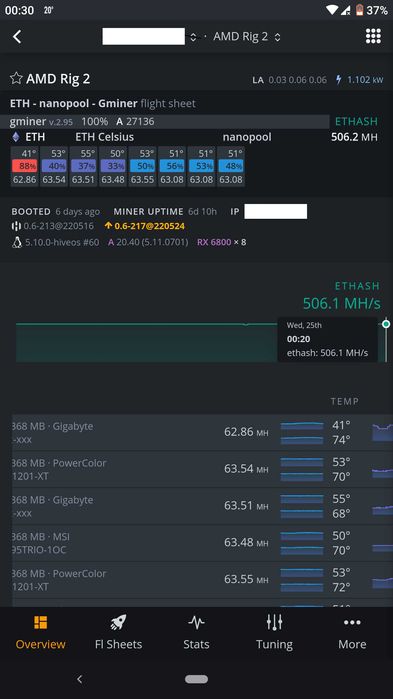Tap the More three-dots icon
The width and height of the screenshot is (393, 699).
[352, 622]
